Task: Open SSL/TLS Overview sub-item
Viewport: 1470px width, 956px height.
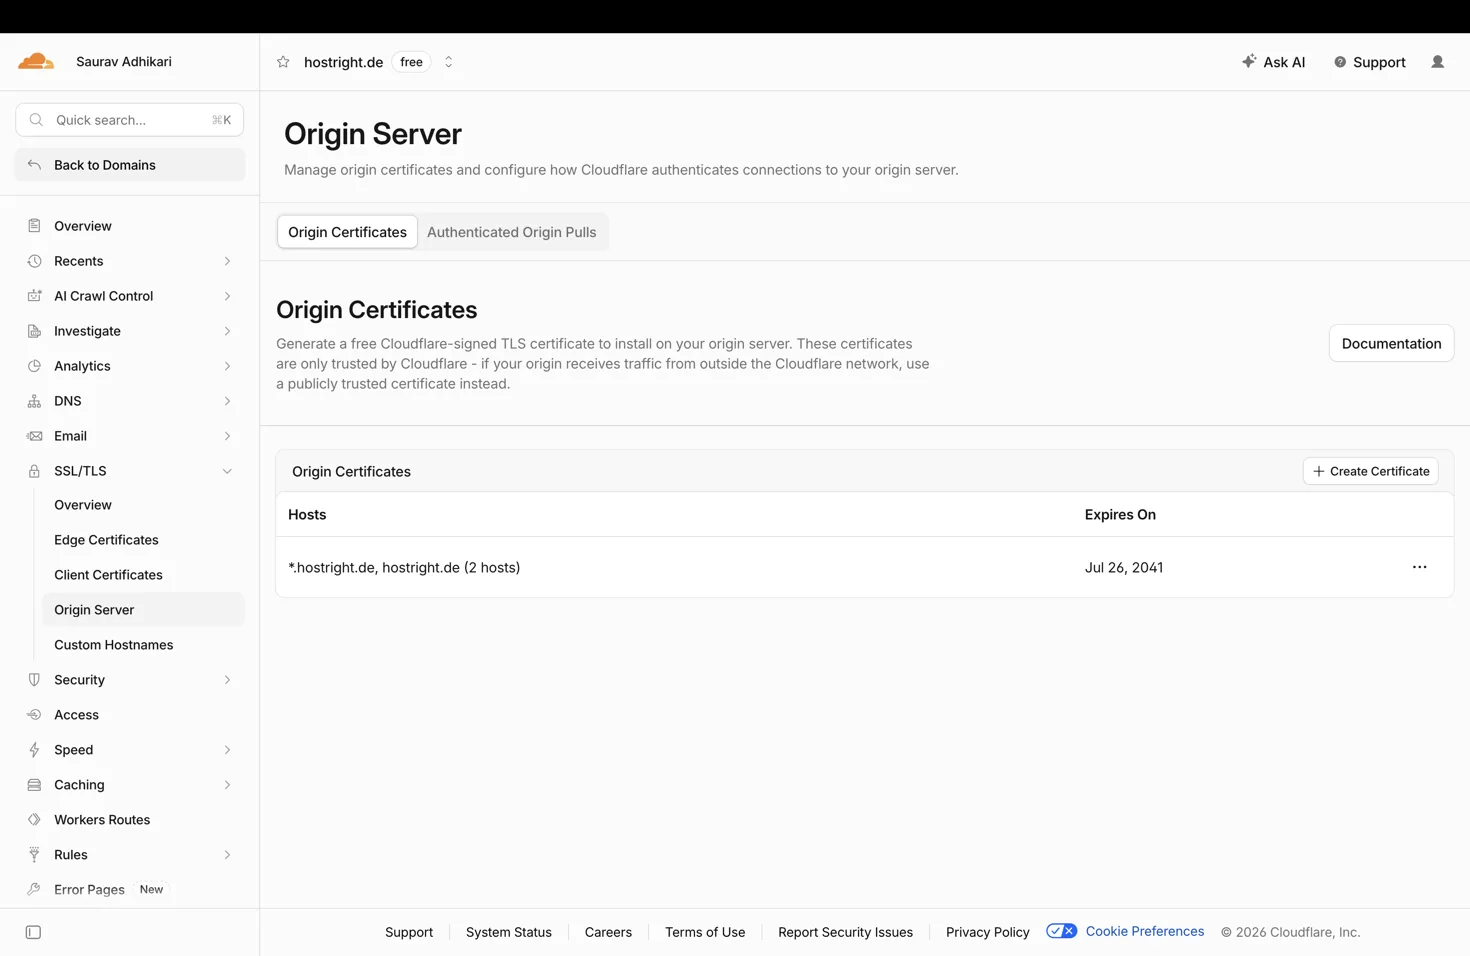Action: point(83,505)
